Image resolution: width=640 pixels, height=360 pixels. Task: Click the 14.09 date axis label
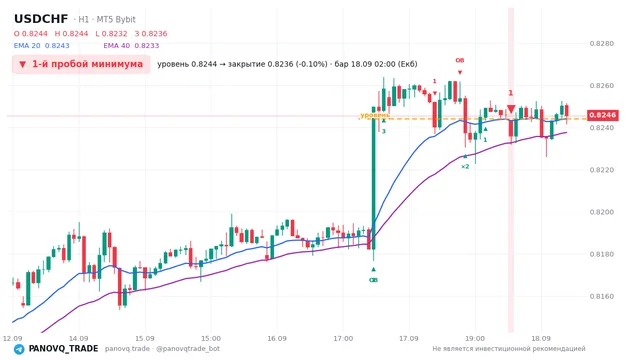tap(78, 339)
